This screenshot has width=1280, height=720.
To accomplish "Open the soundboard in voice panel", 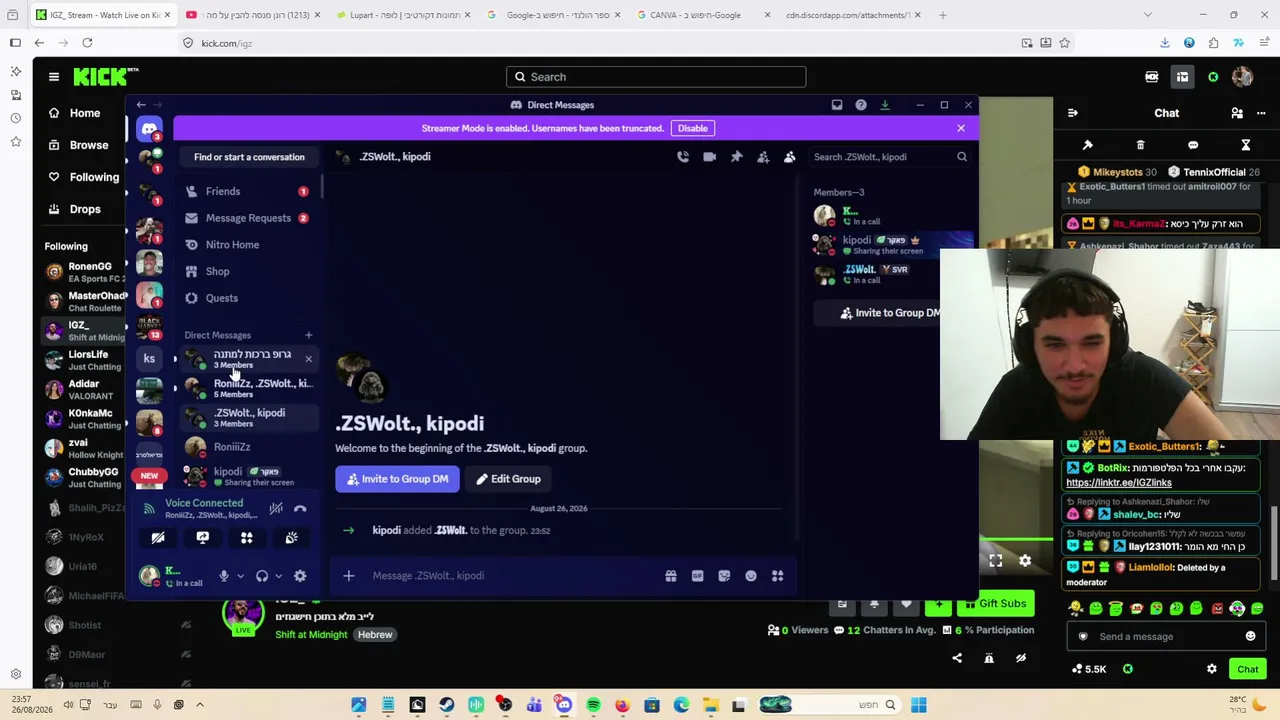I will pyautogui.click(x=291, y=538).
